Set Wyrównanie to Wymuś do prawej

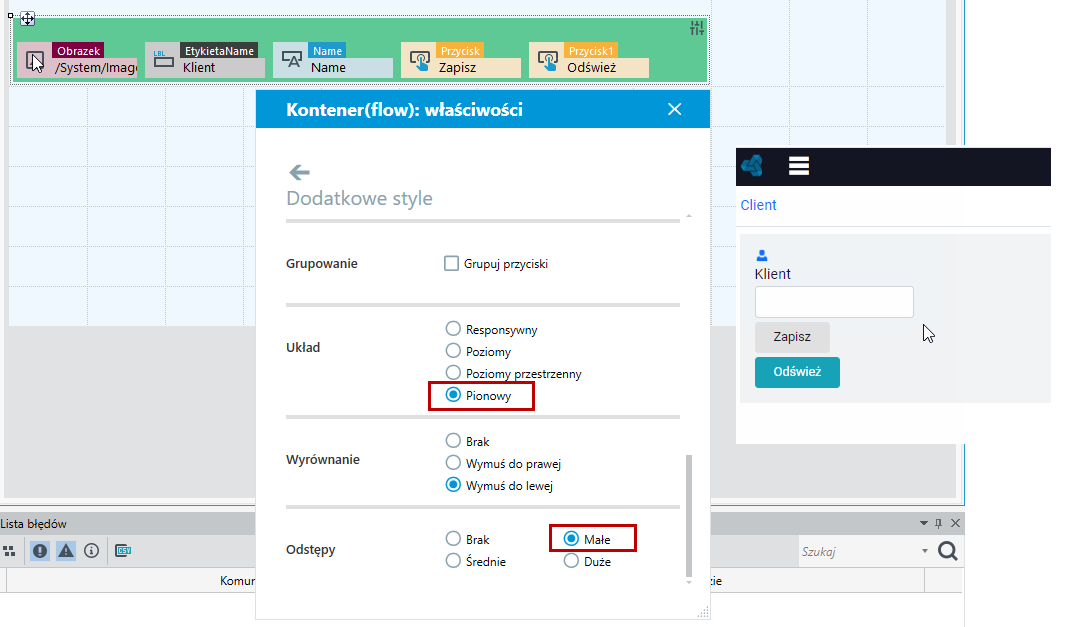pos(453,463)
